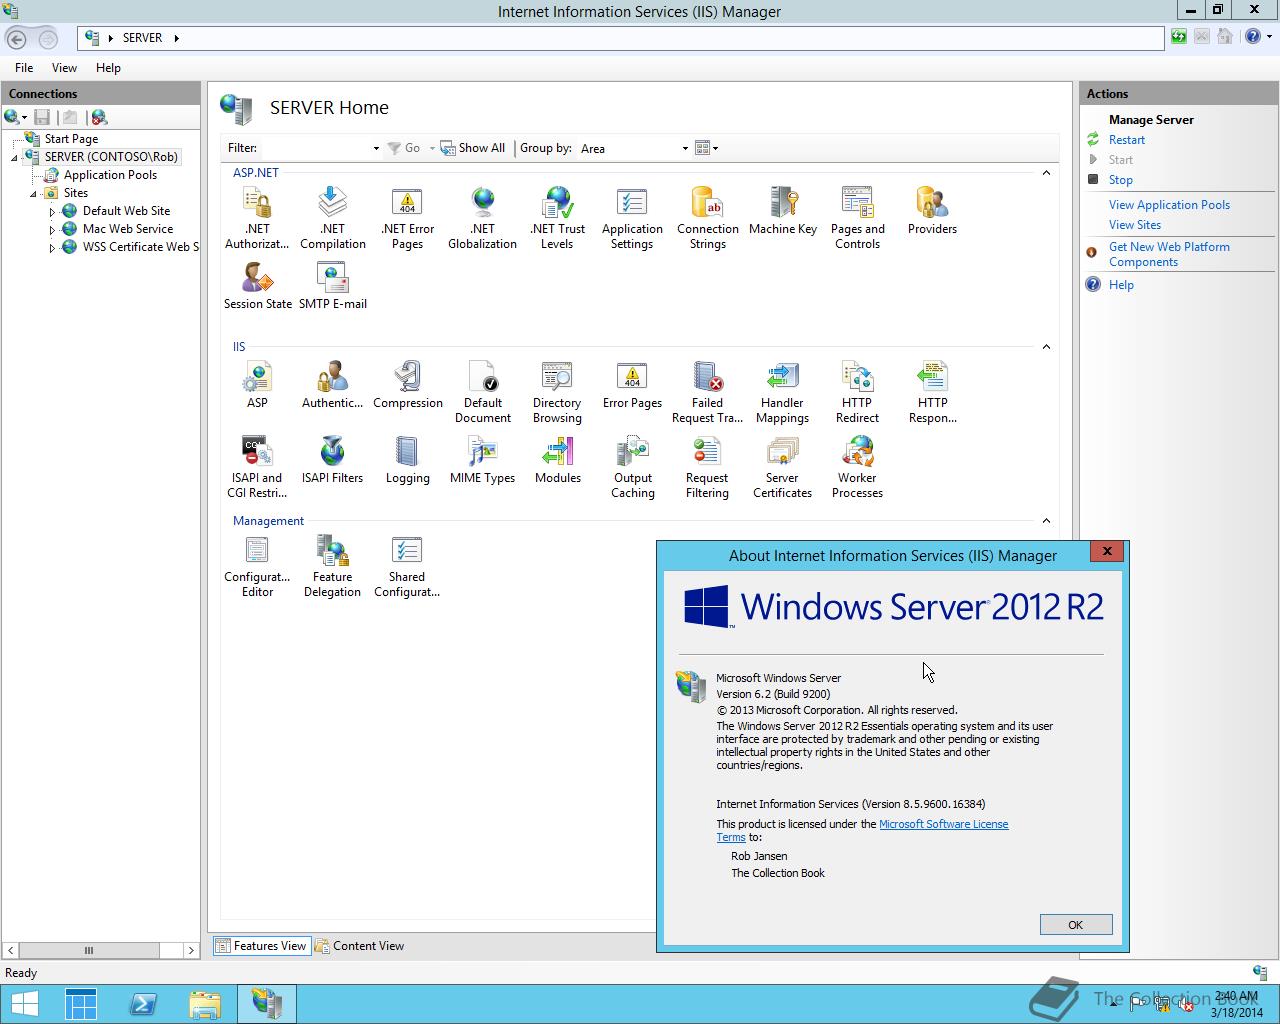The image size is (1280, 1024).
Task: Open the IIS Error Pages feature
Action: 632,385
